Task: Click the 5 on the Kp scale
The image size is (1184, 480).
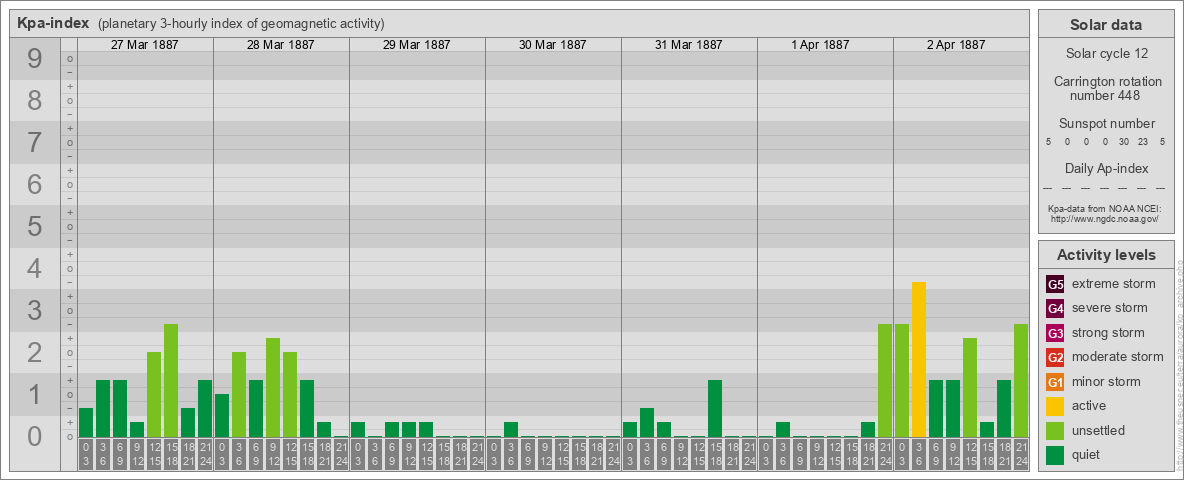Action: point(34,226)
